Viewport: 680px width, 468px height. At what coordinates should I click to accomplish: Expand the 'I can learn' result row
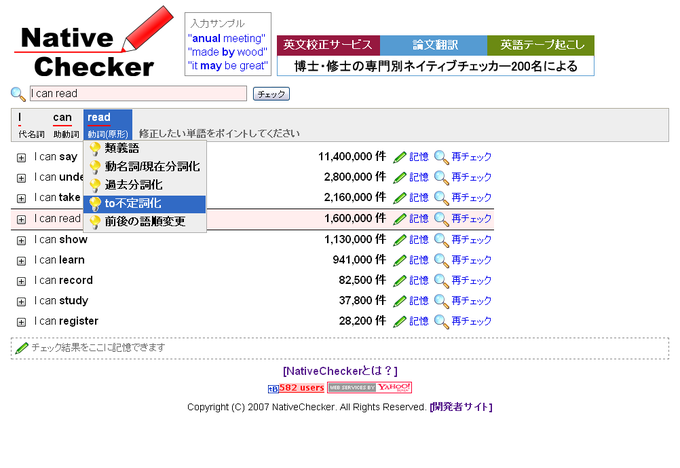pos(21,261)
